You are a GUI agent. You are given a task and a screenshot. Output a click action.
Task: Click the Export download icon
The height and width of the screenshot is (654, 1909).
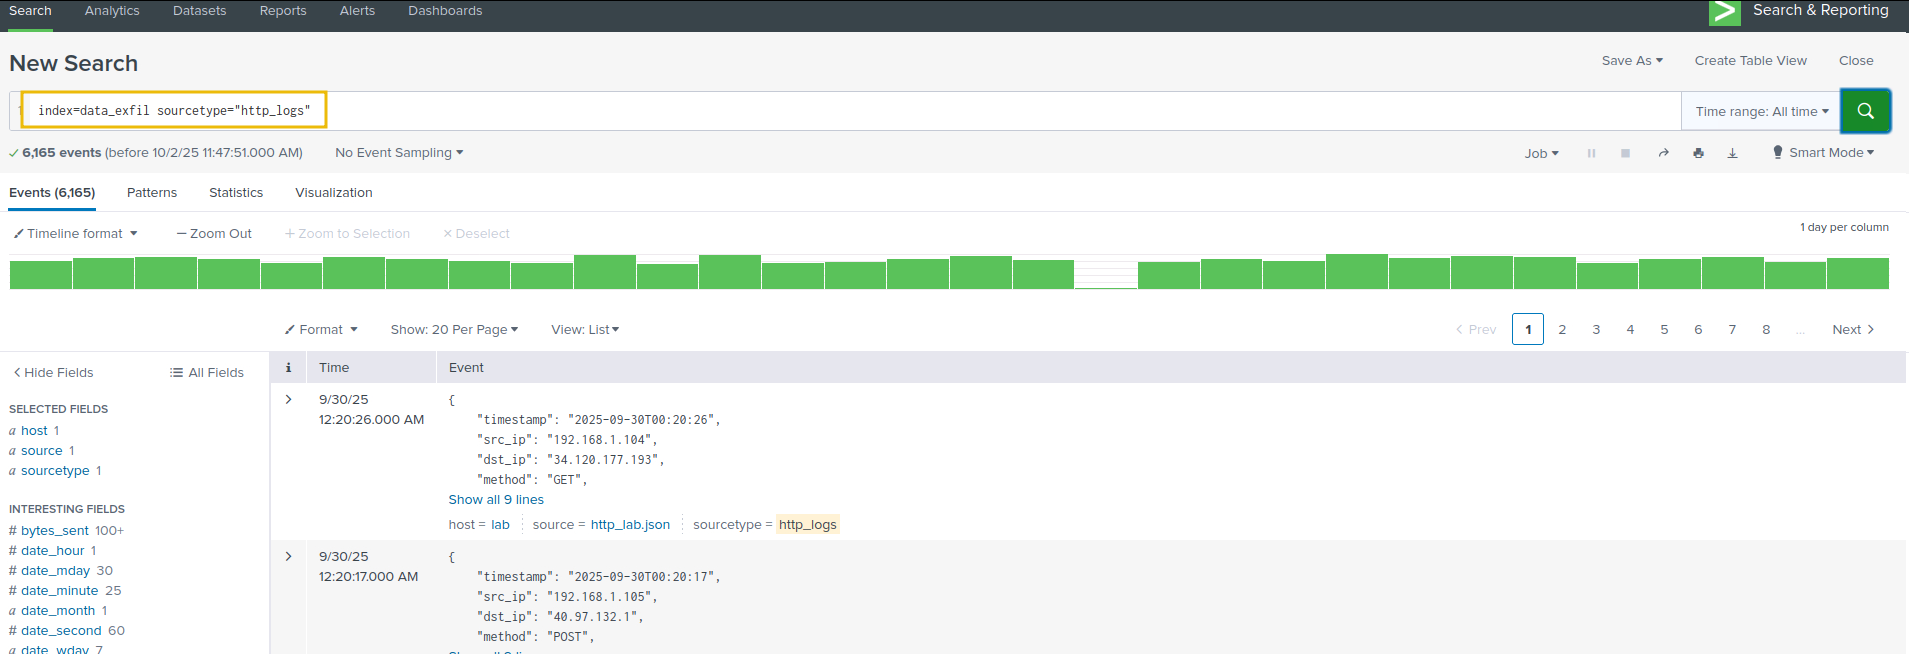pyautogui.click(x=1732, y=153)
